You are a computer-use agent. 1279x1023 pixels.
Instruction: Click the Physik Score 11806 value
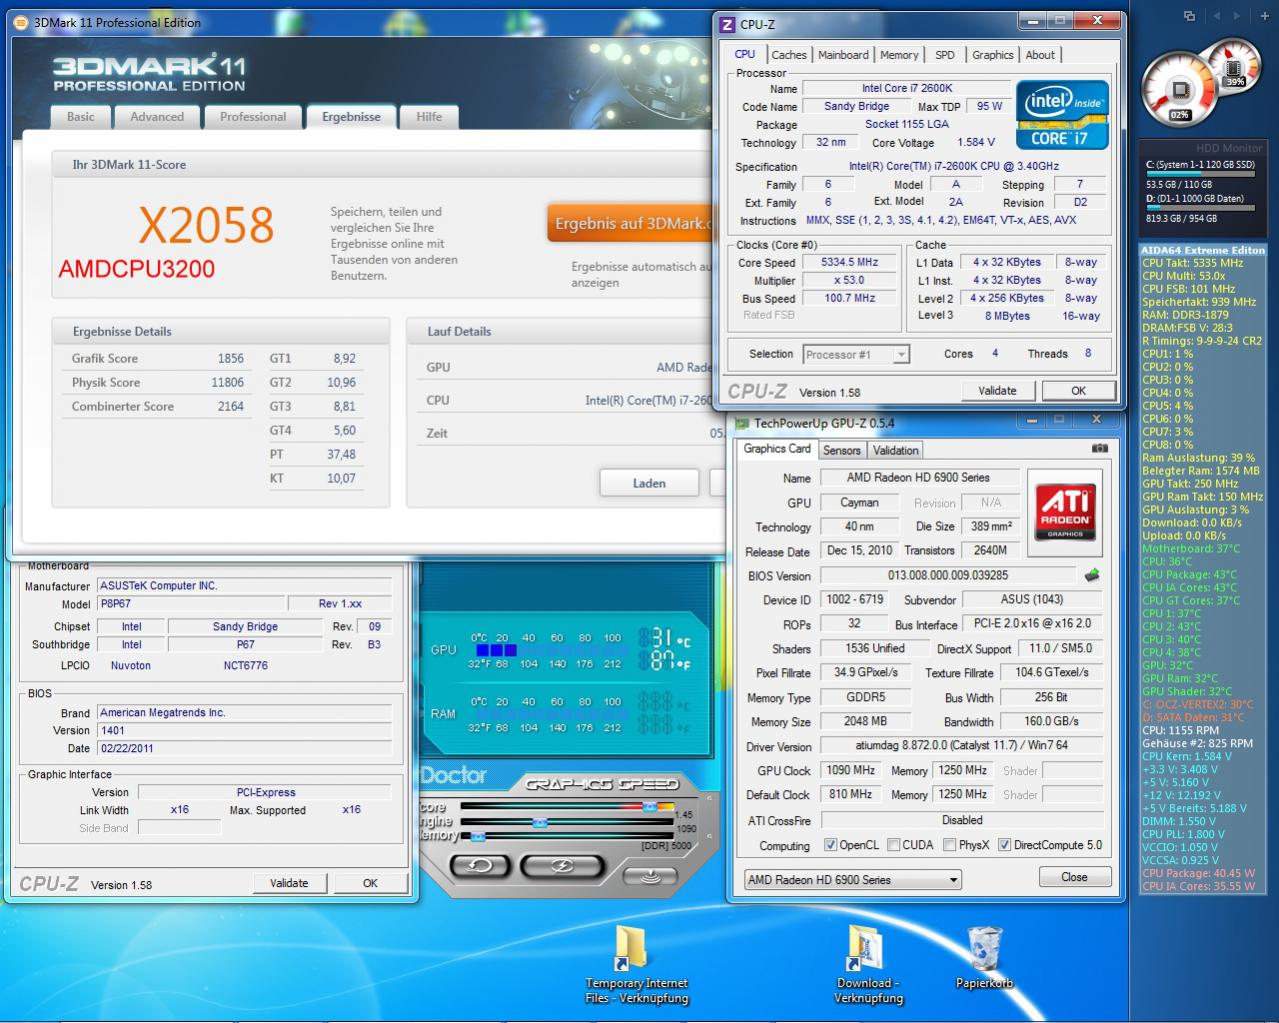click(227, 382)
